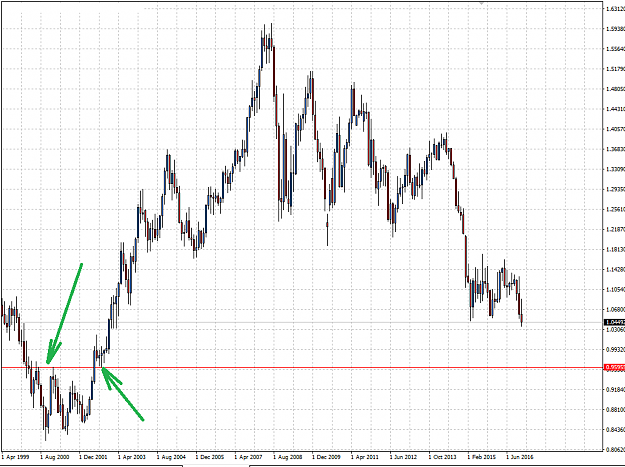Click the 1.1054 price scale label
Screen dimensions: 625x467
tap(615, 290)
